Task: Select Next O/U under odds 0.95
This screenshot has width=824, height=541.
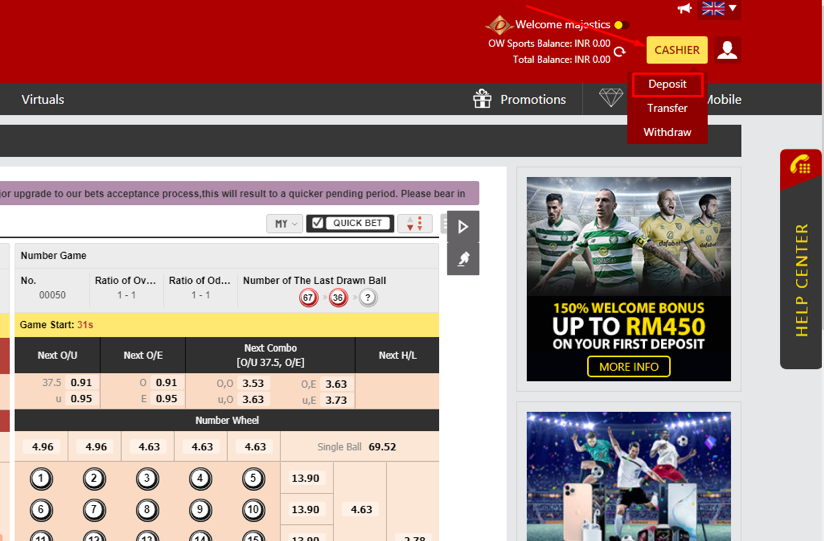Action: [x=81, y=399]
